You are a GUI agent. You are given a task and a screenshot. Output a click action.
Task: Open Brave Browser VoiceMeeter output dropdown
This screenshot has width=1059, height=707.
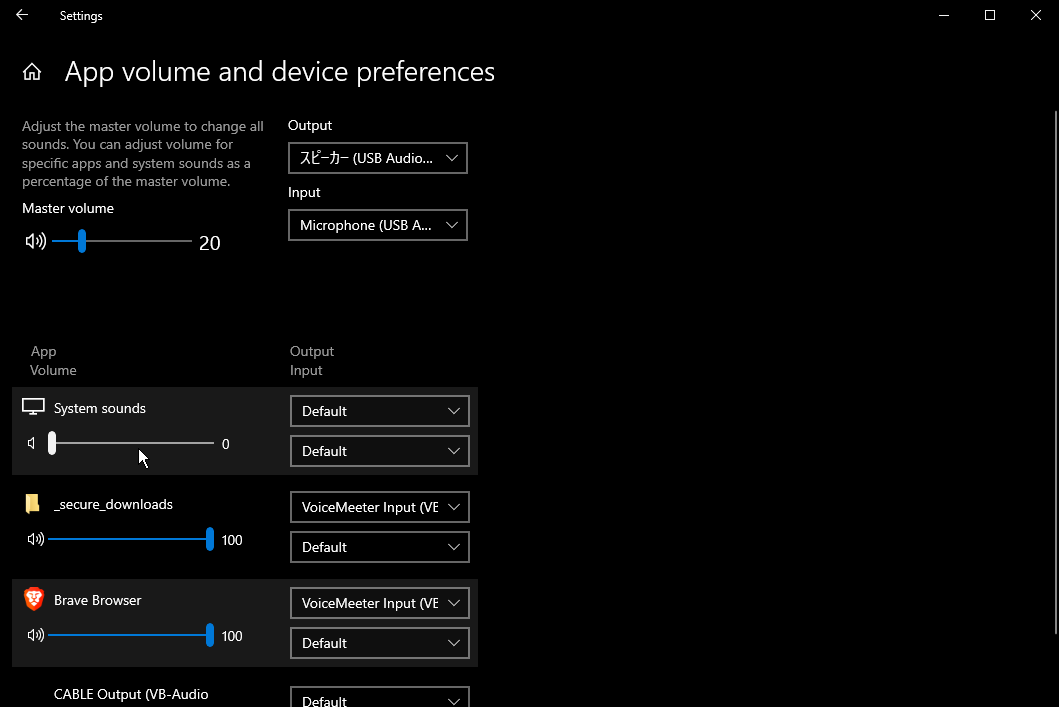(x=379, y=603)
